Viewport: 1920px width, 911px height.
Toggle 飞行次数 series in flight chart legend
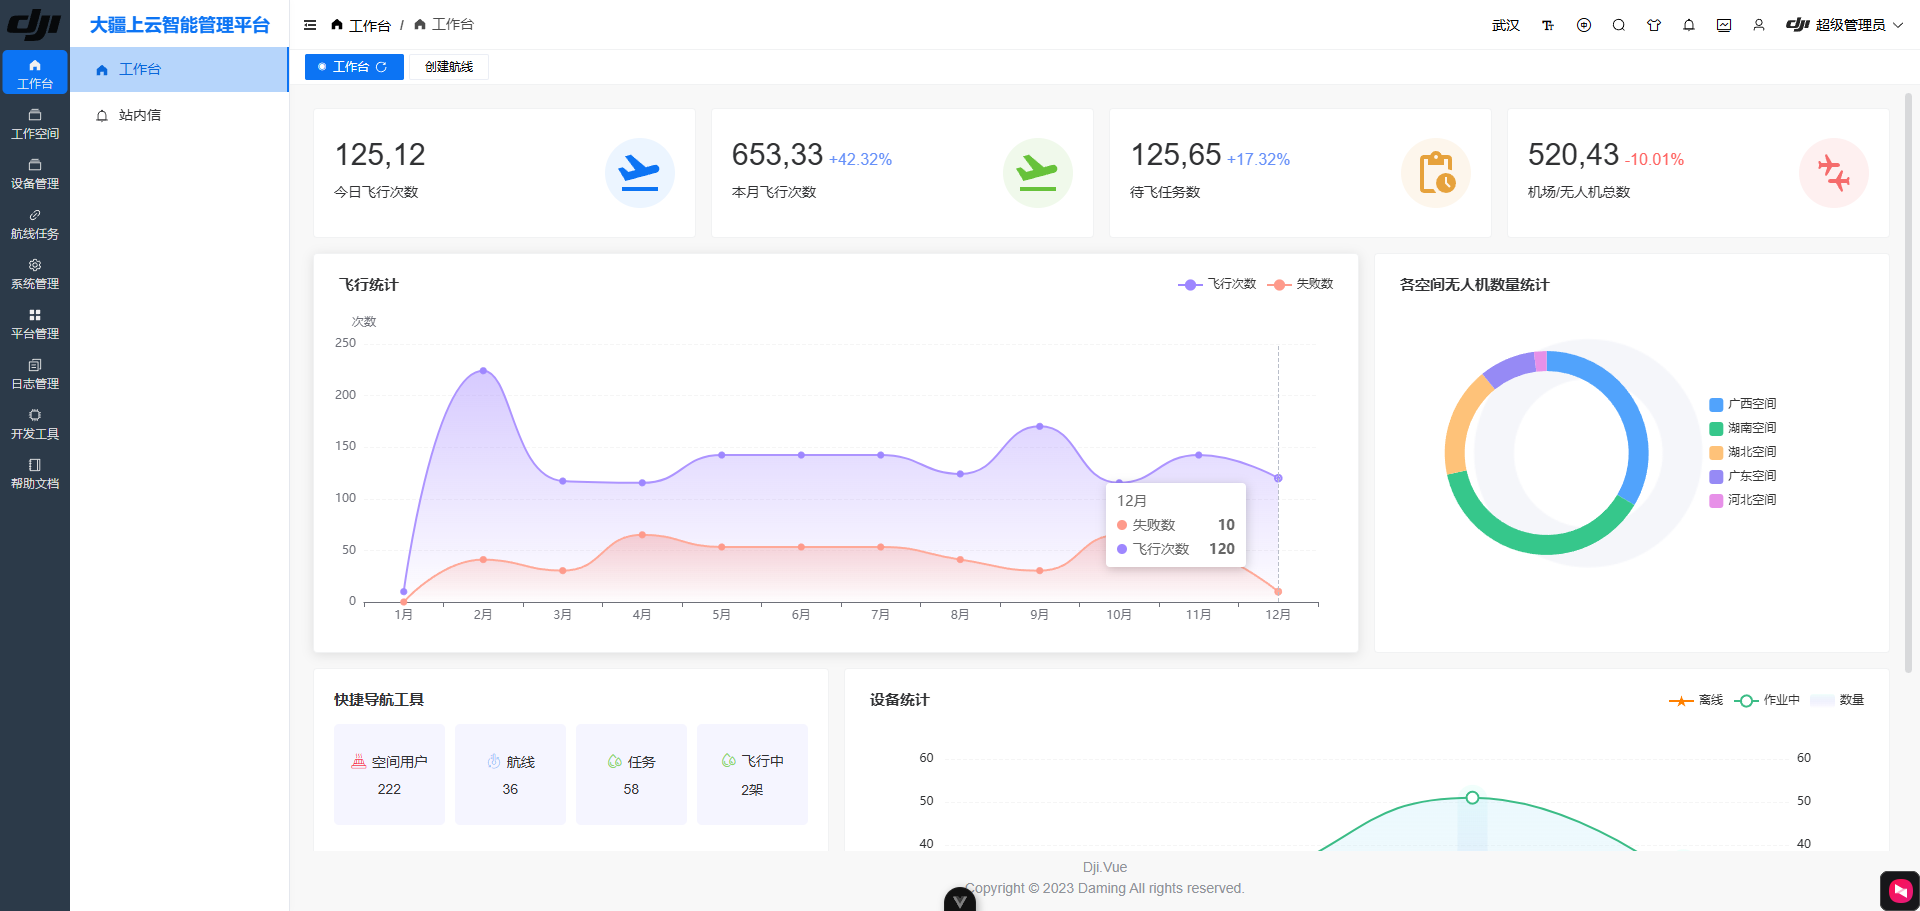pos(1217,284)
